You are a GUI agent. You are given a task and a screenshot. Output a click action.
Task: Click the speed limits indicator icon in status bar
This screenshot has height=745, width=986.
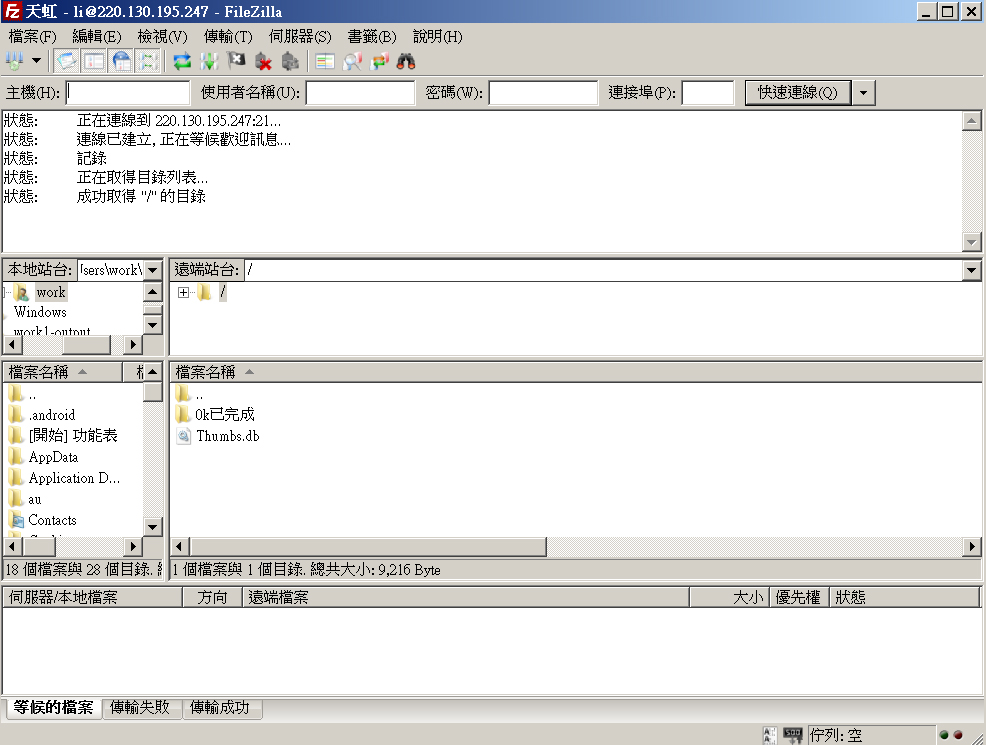[x=792, y=734]
